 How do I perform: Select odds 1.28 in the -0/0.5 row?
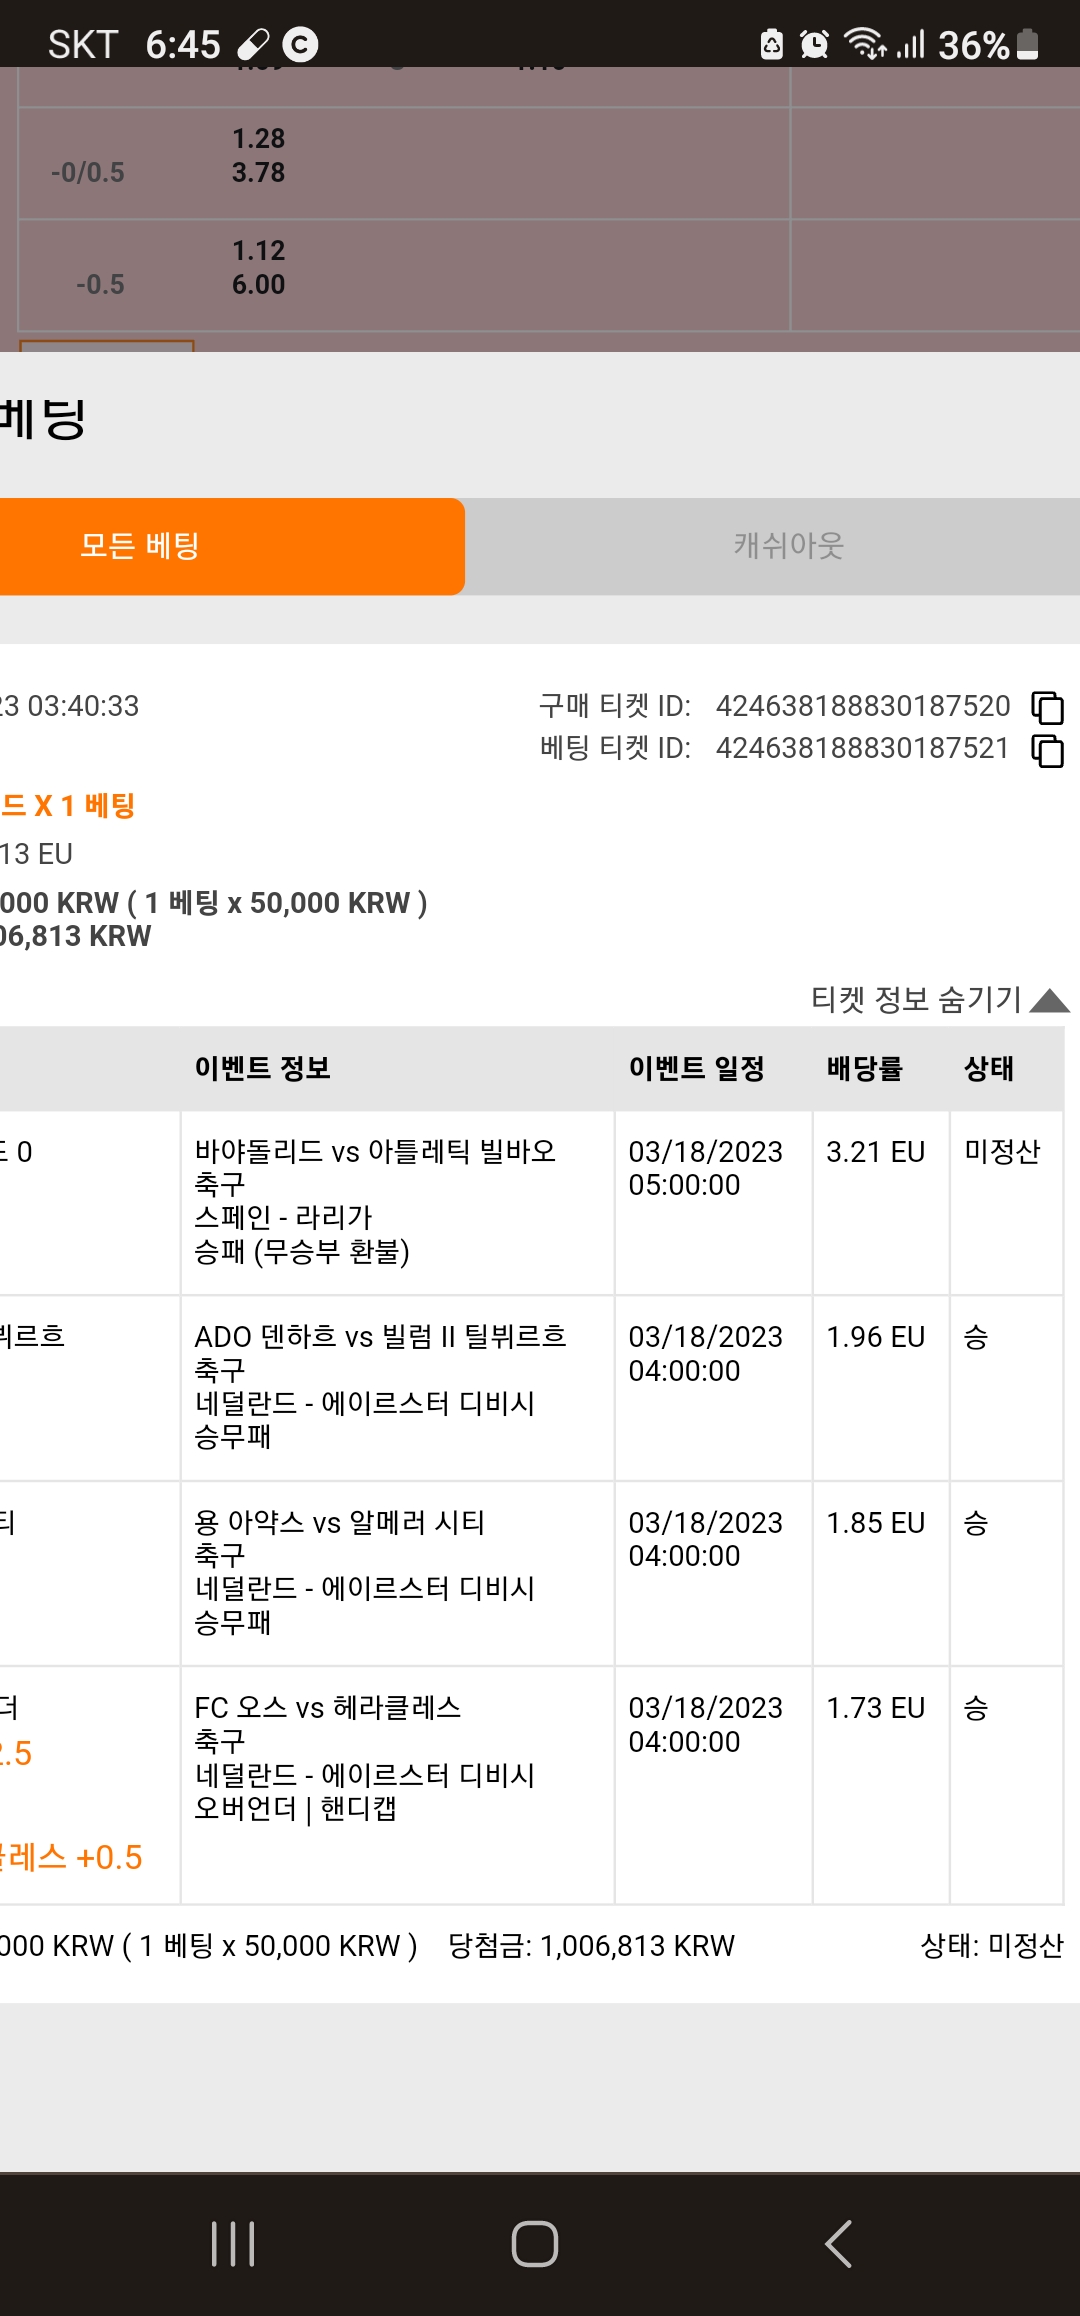coord(259,138)
